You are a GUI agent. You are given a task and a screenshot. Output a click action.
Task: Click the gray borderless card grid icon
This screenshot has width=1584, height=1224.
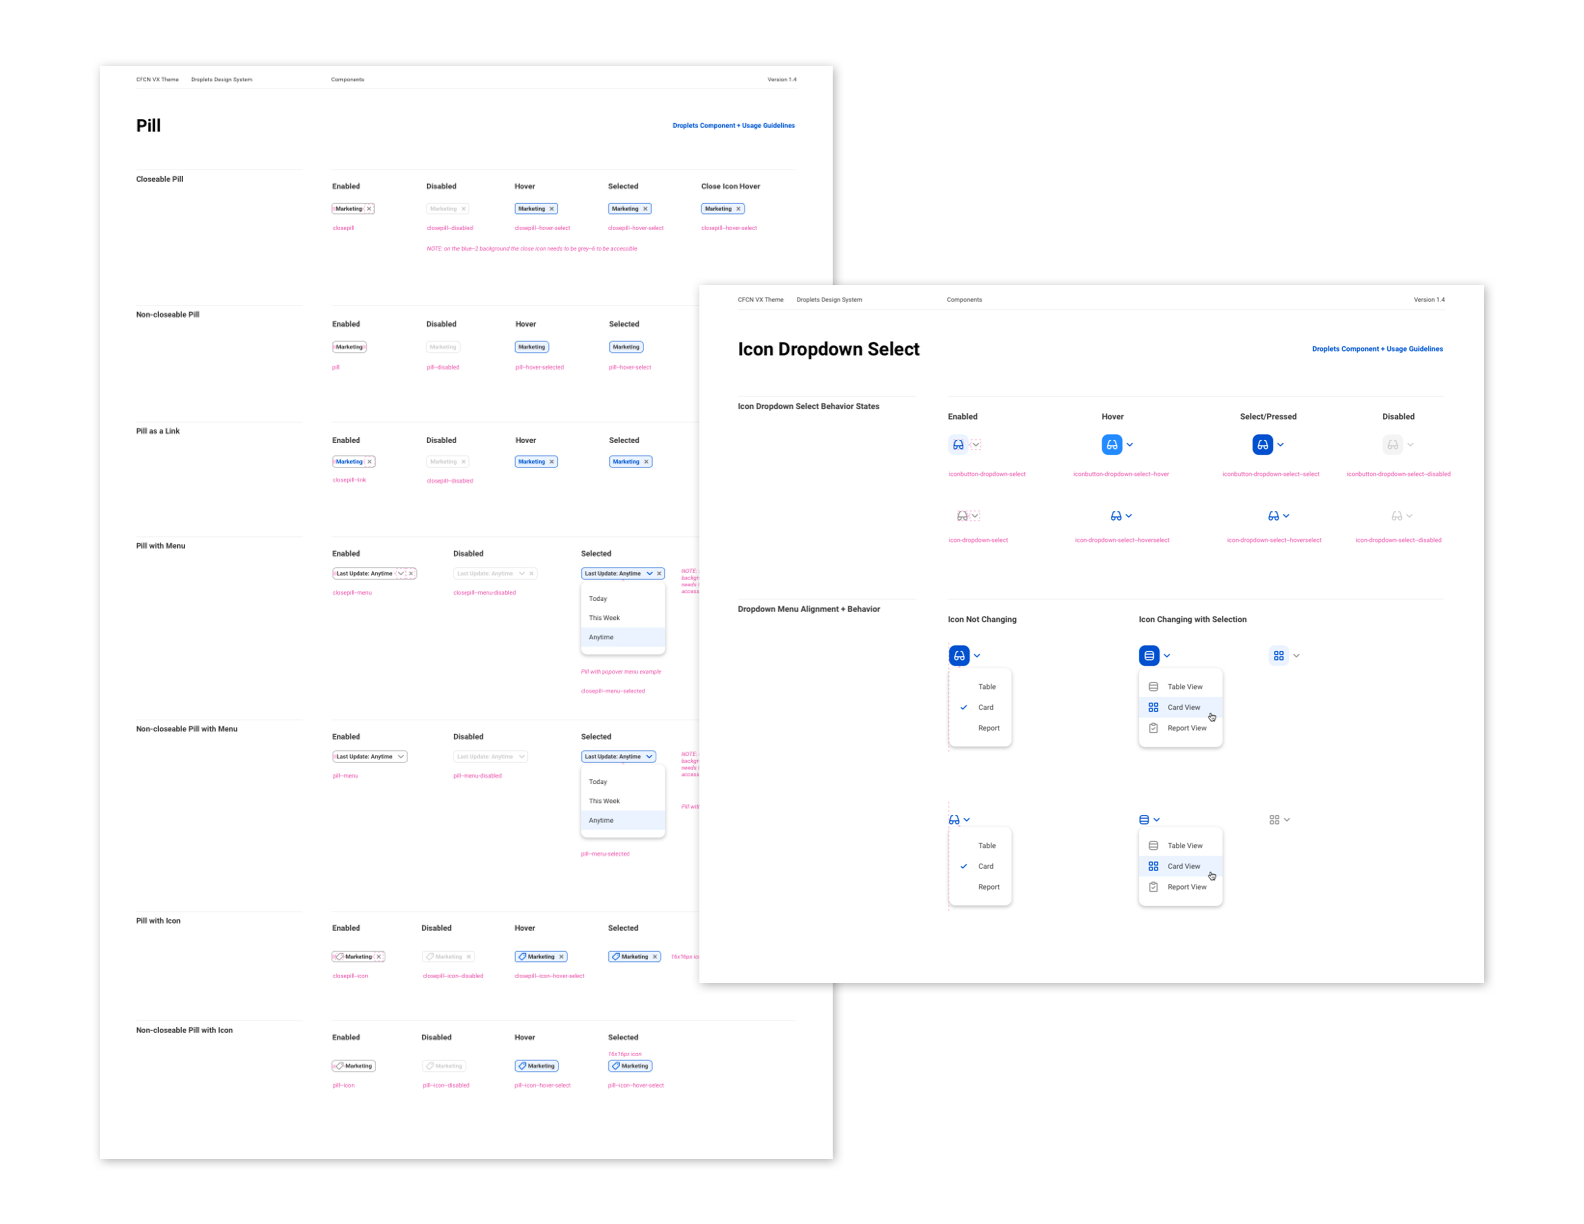tap(1274, 820)
